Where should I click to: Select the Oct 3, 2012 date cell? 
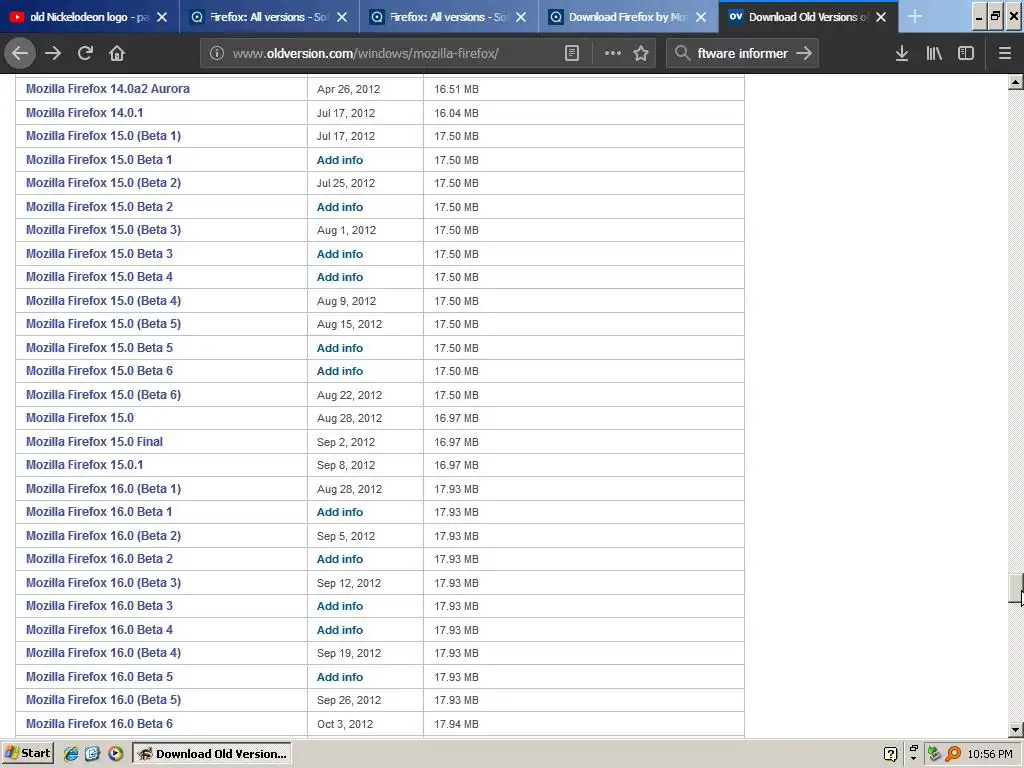345,724
